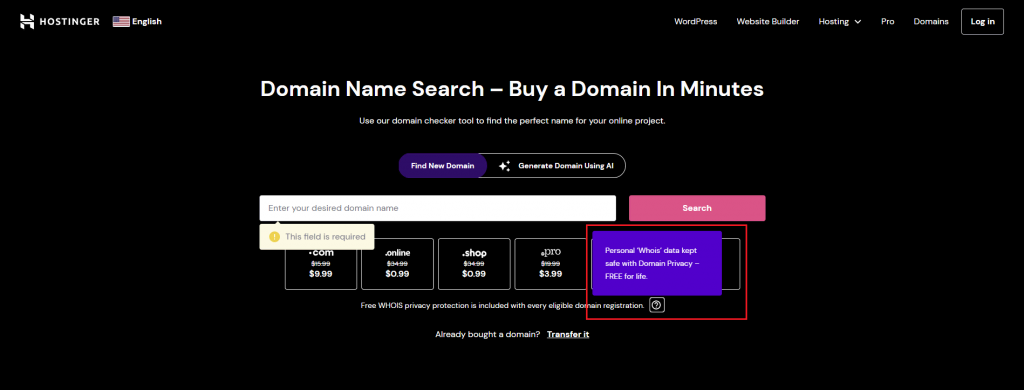Click the sparkle AI icon in the Generate Domain tab
The width and height of the screenshot is (1024, 390).
click(x=504, y=166)
